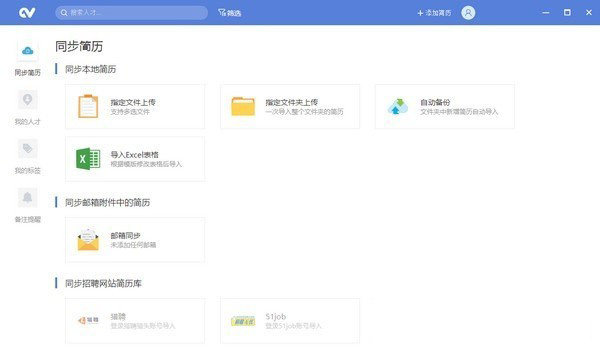600x360 pixels.
Task: Select the 51job card title
Action: 276,316
